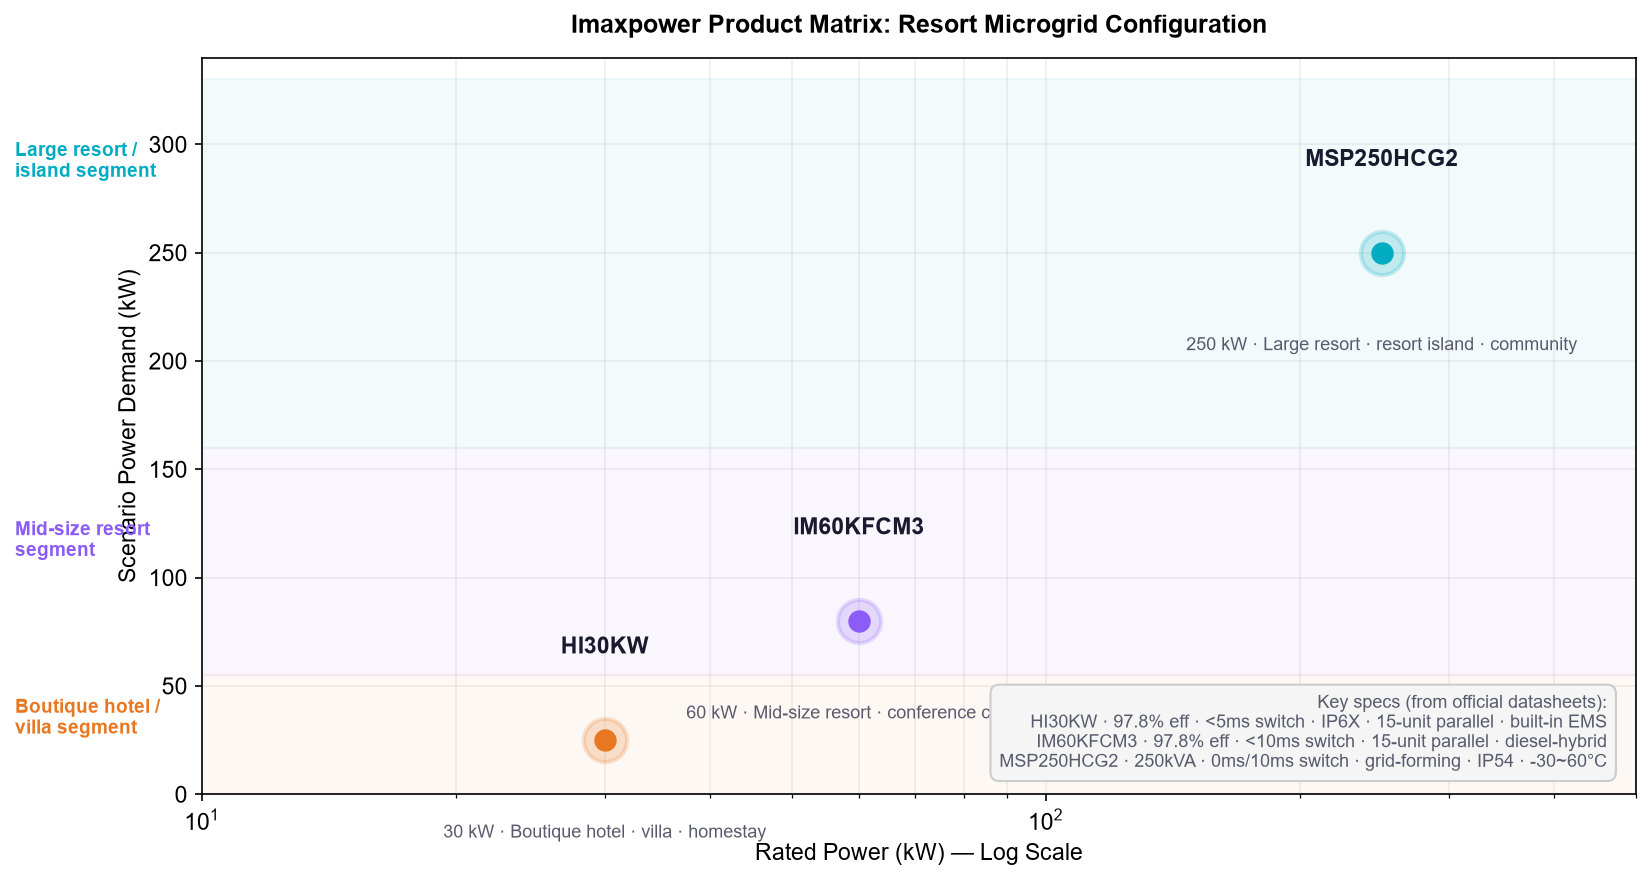1650x880 pixels.
Task: Click the HI30KW 97.8% eff specs line
Action: coord(1318,722)
